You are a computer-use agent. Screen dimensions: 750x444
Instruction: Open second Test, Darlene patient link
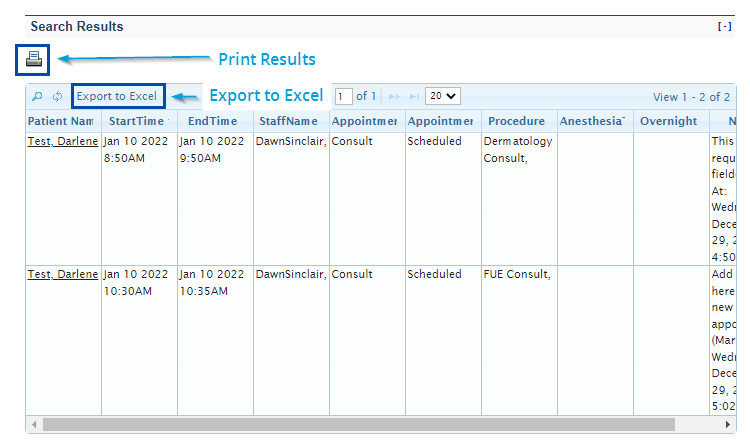63,275
